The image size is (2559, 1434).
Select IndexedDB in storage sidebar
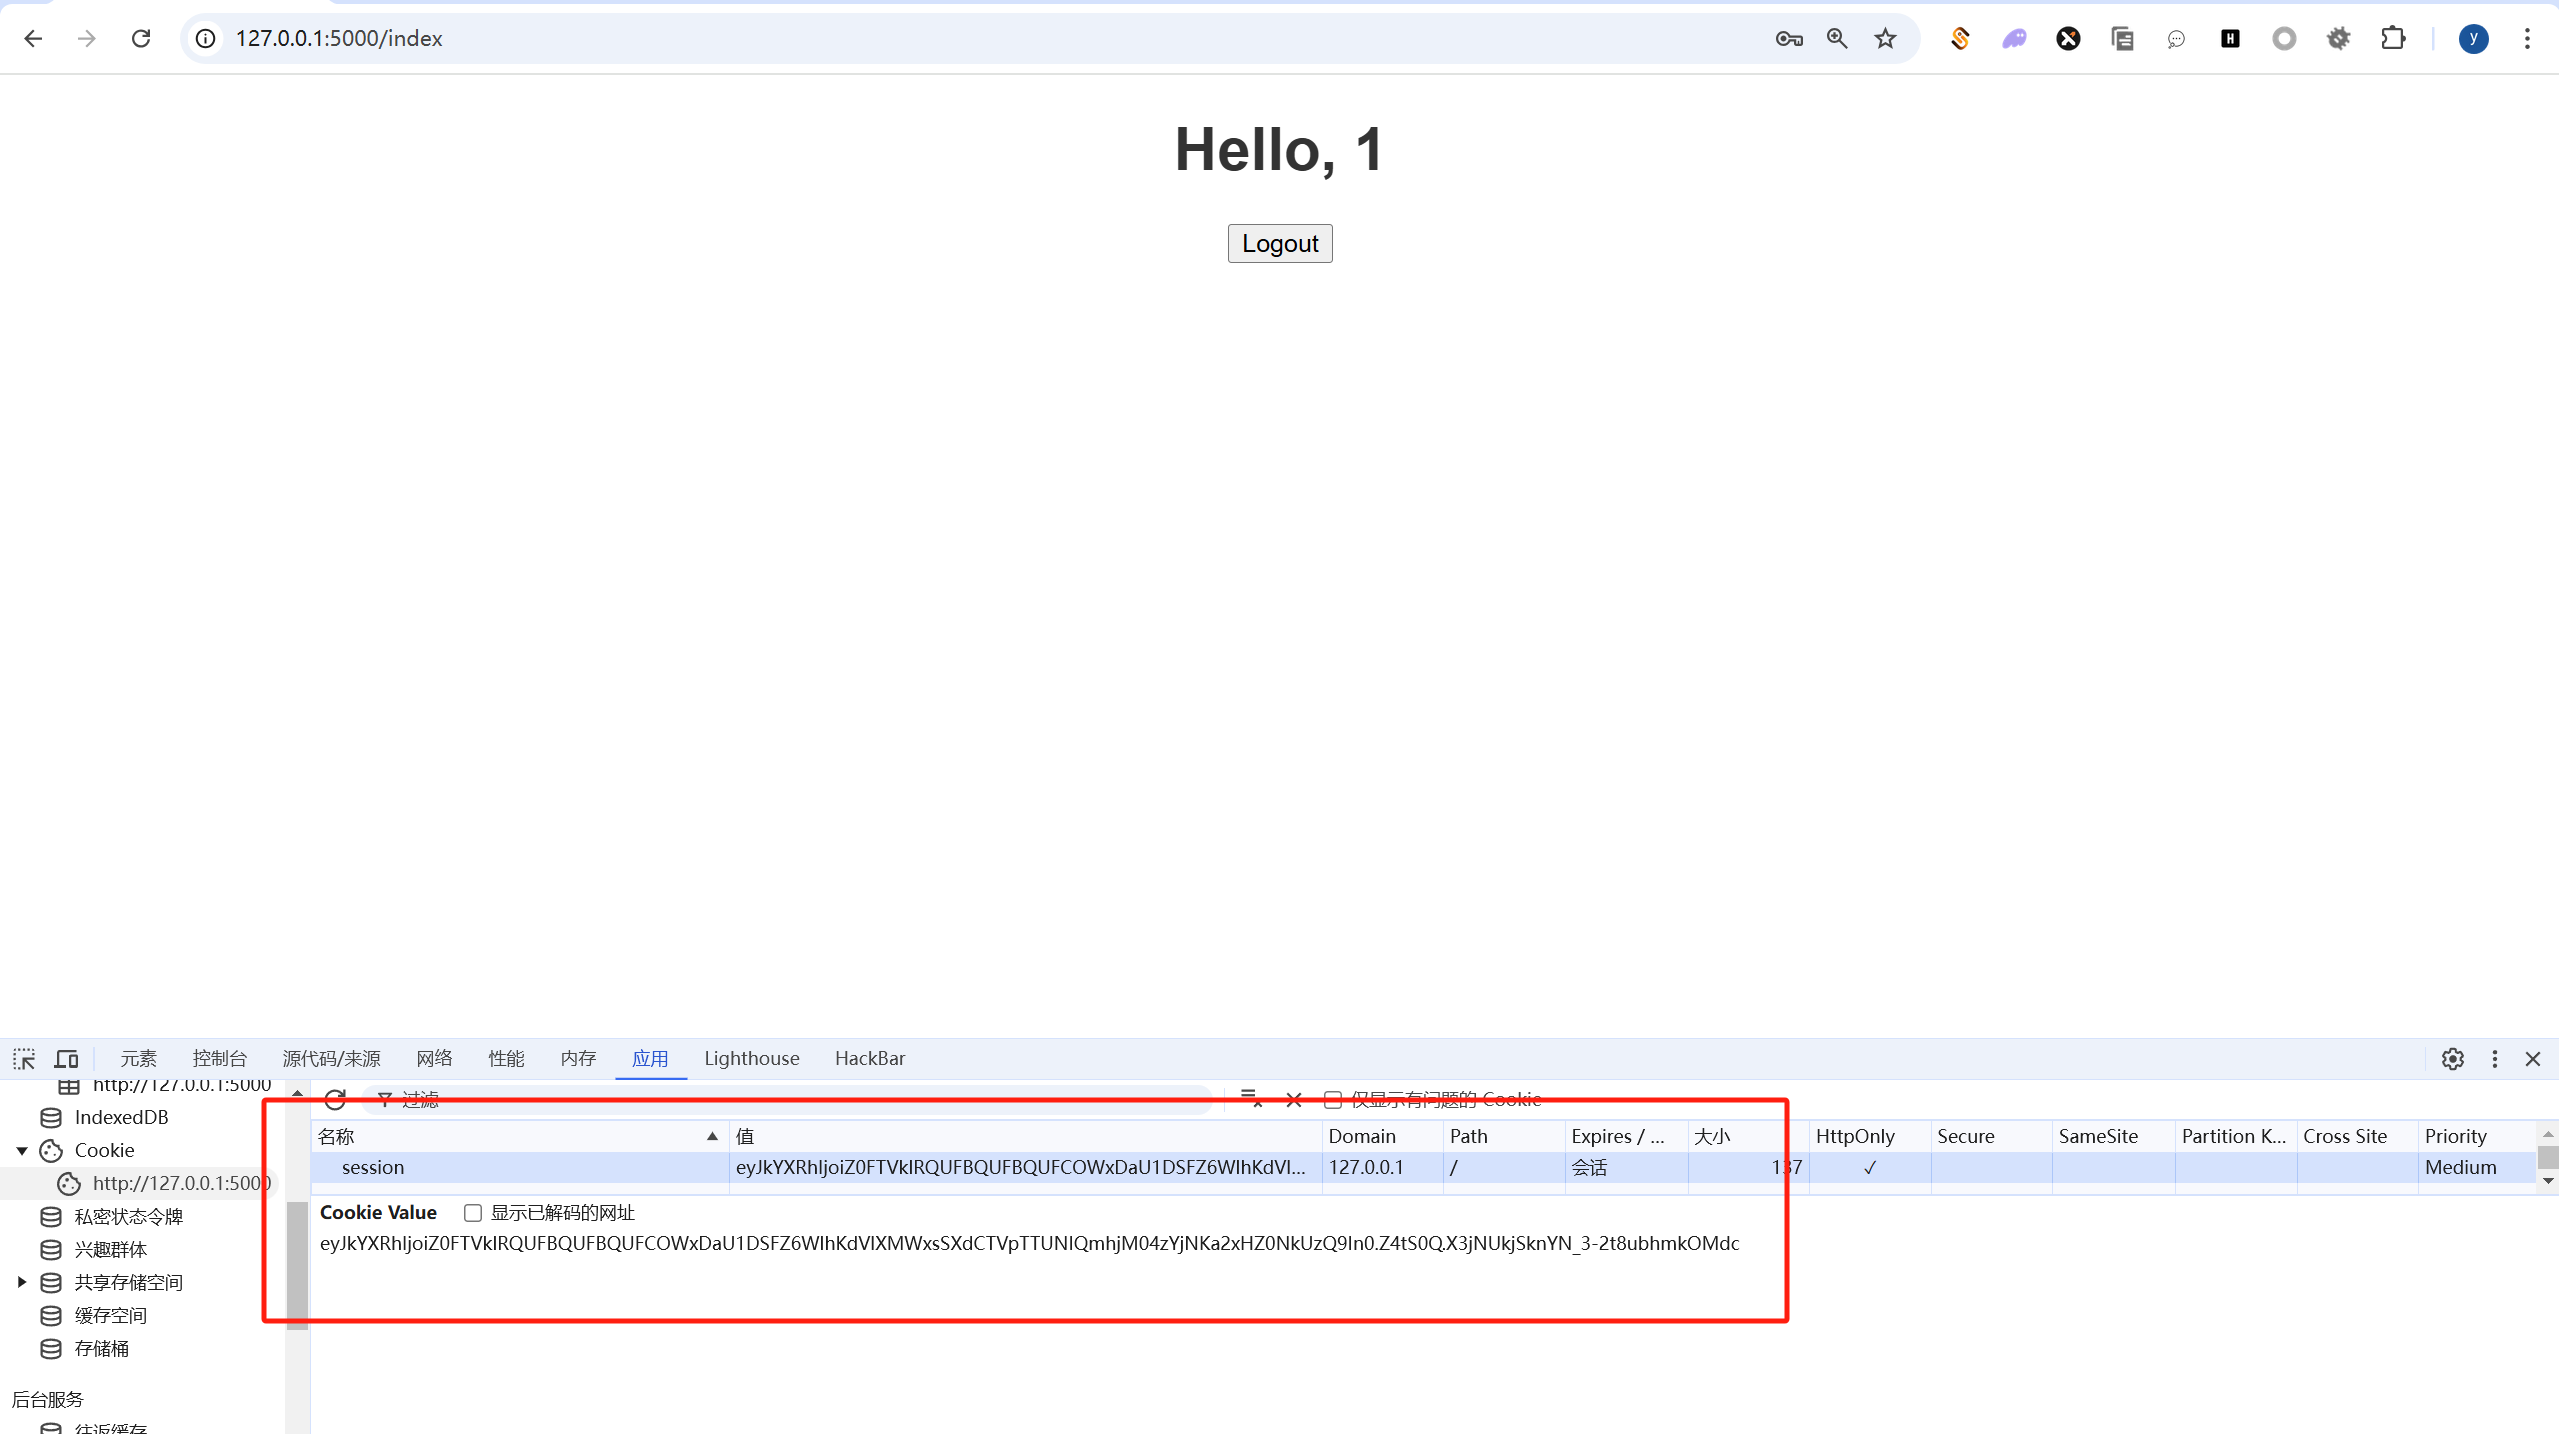coord(121,1117)
